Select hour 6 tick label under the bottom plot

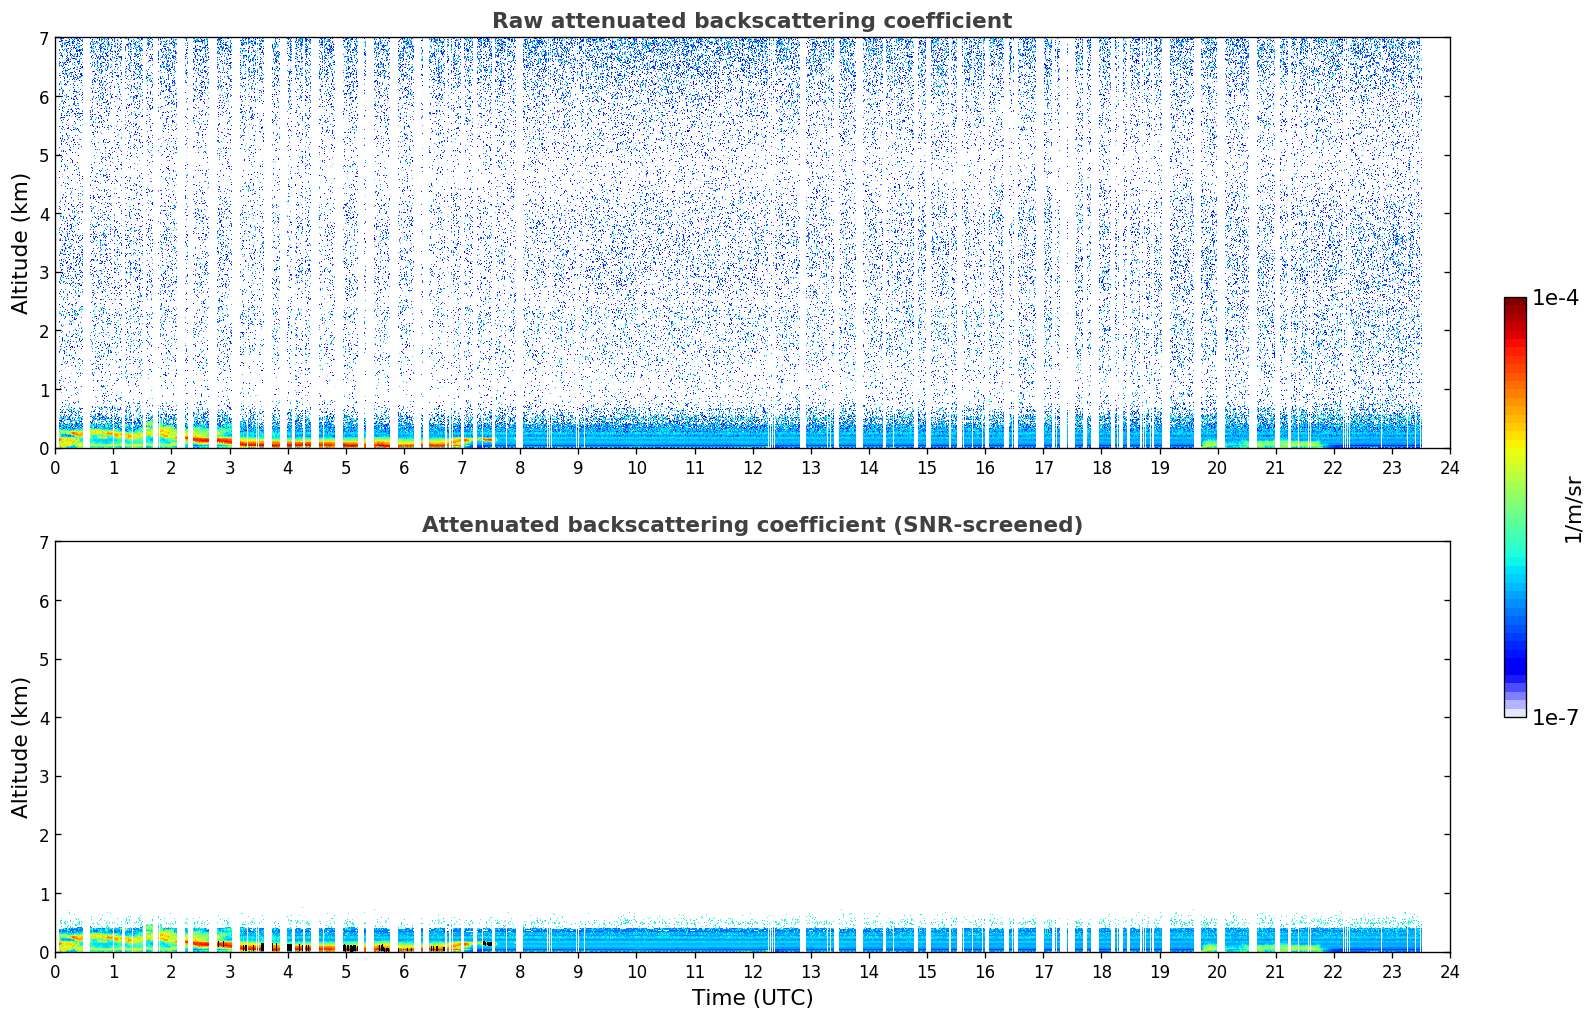pos(404,971)
